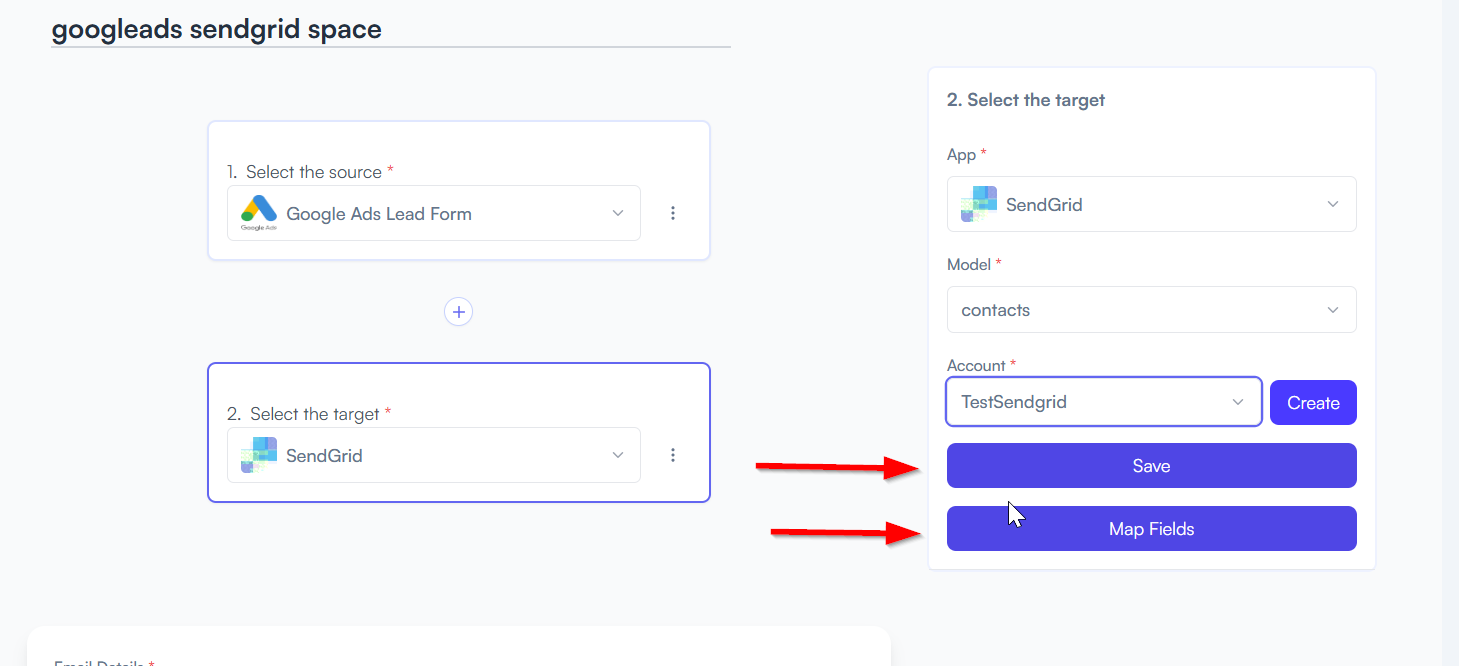Click the Model dropdown chevron arrow
Screen dimensions: 1459x666
(x=1333, y=310)
